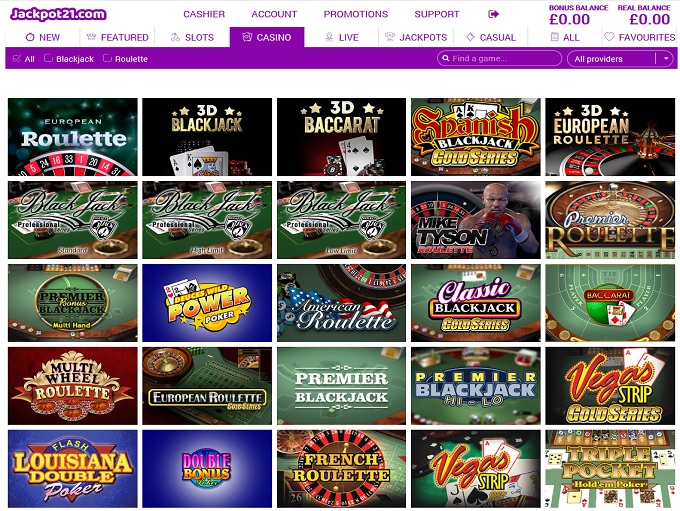
Task: Open the Featured crown icon tab
Action: pyautogui.click(x=91, y=37)
